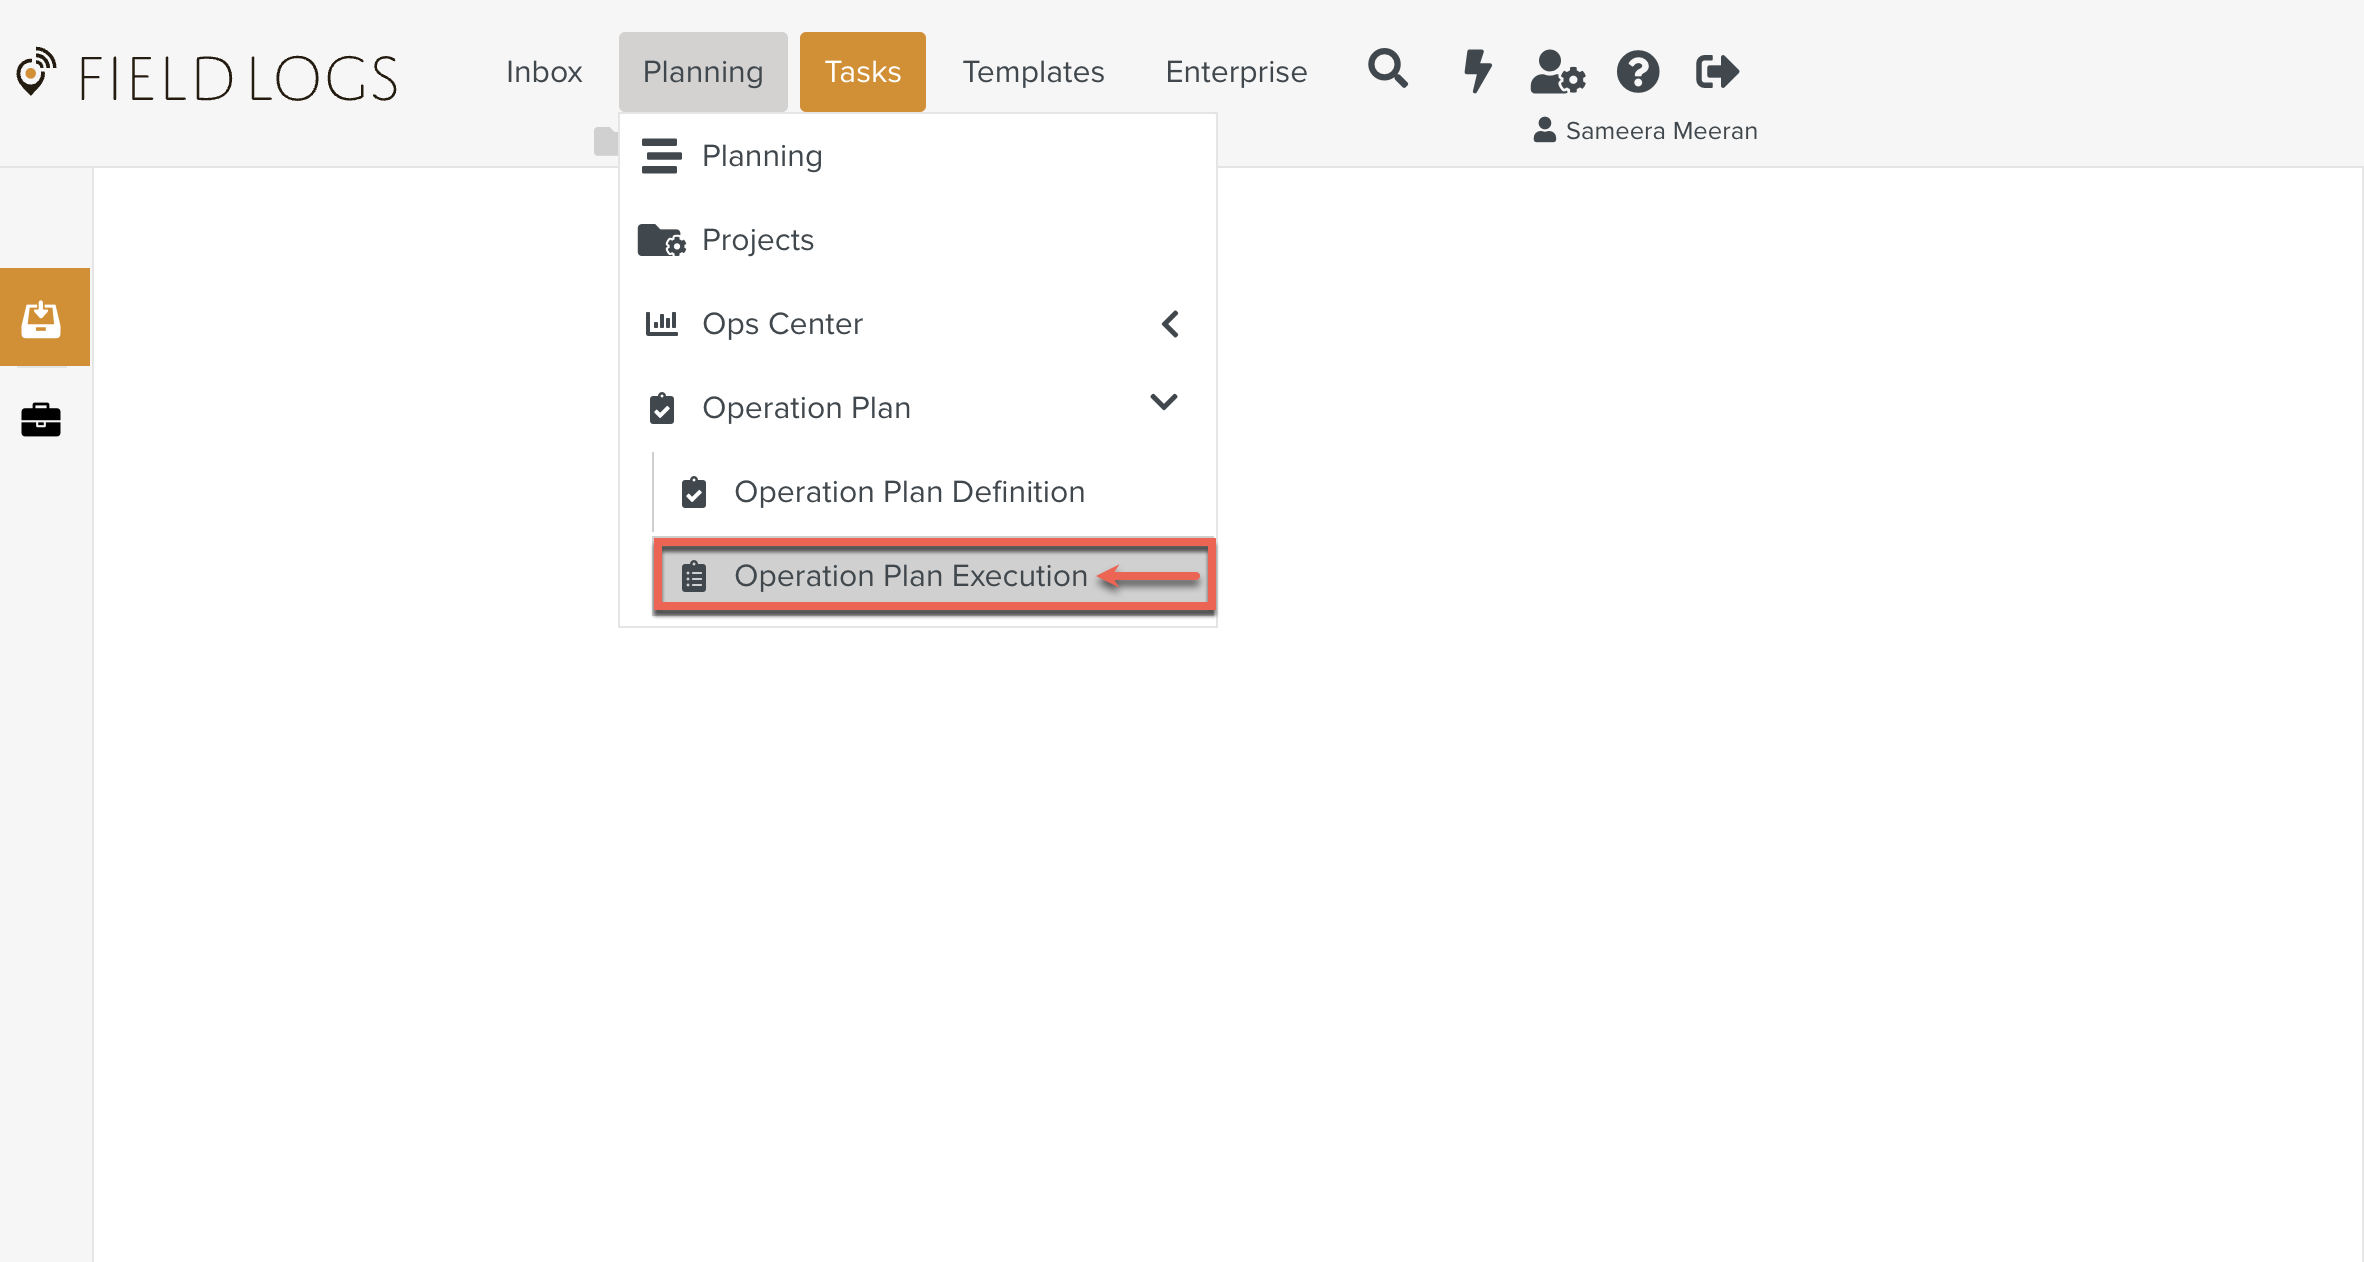Open the Tasks tab
Viewport: 2364px width, 1262px height.
862,72
